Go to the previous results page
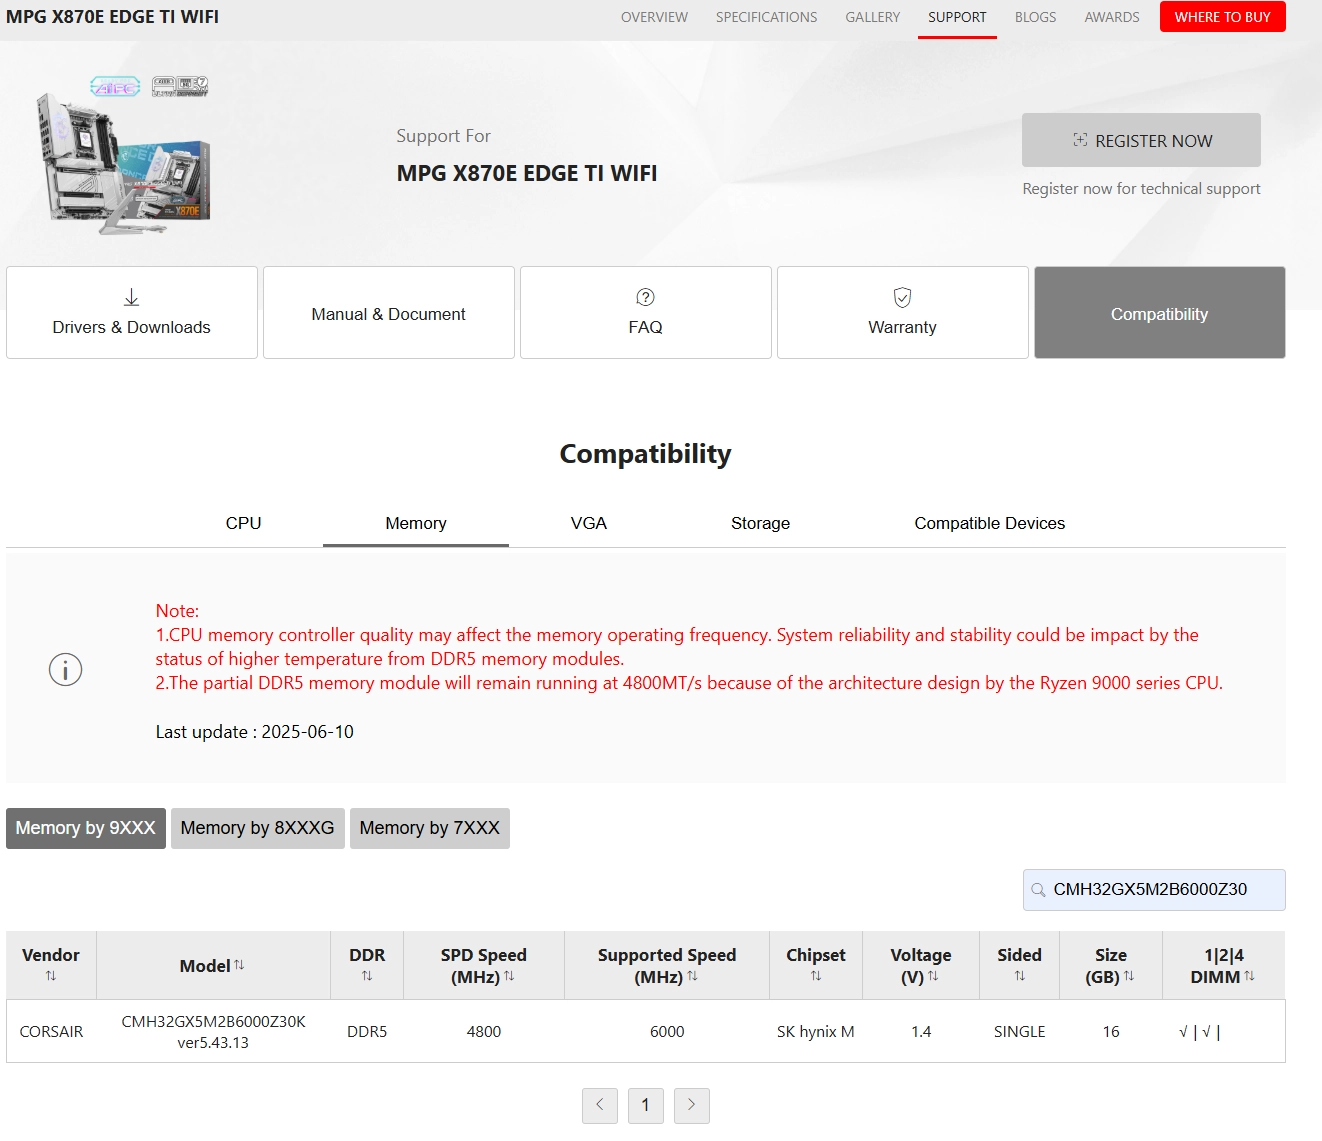 [600, 1105]
